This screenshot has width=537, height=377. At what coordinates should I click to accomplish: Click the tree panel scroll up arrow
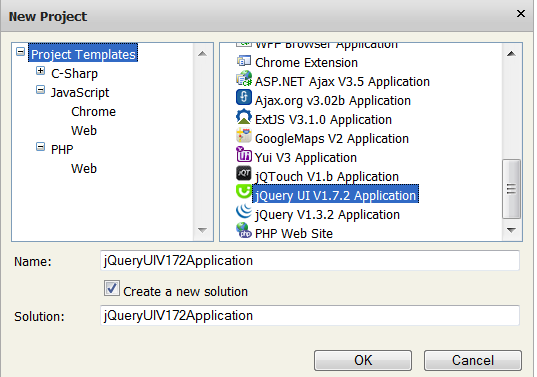tap(202, 53)
